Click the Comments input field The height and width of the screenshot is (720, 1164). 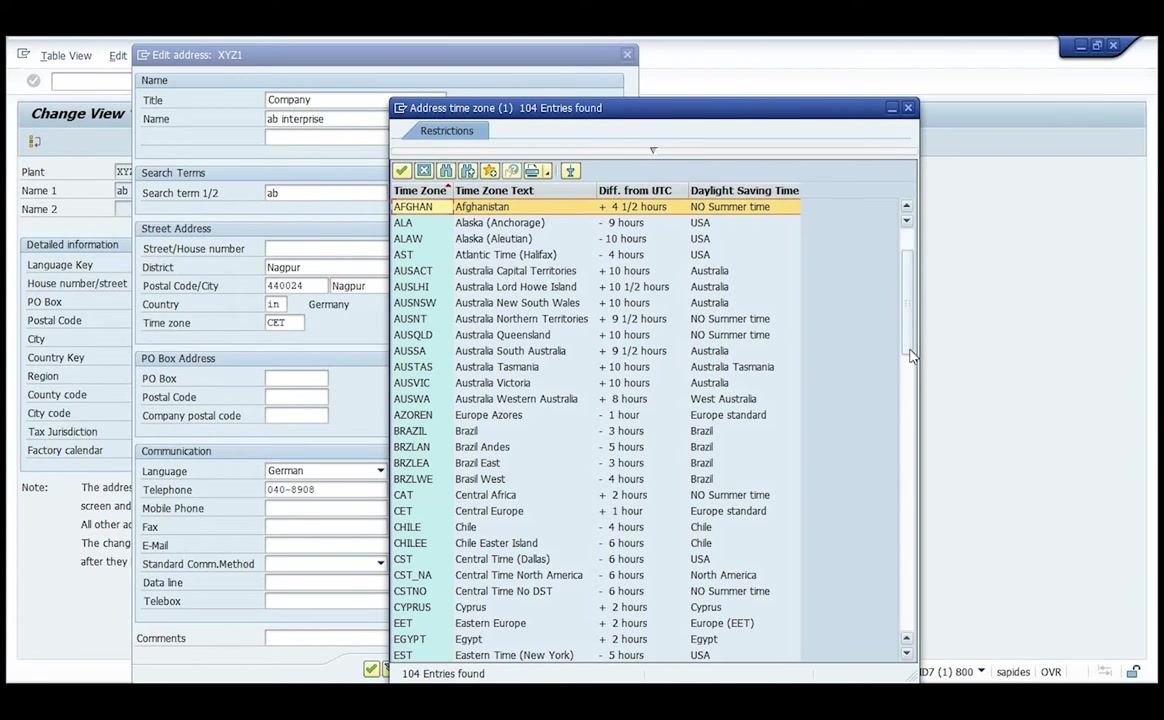[327, 638]
